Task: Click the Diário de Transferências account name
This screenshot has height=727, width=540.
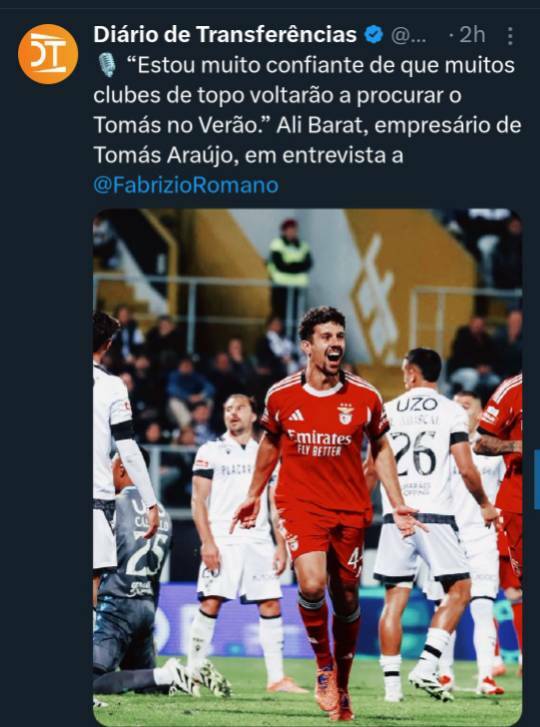Action: pyautogui.click(x=225, y=35)
